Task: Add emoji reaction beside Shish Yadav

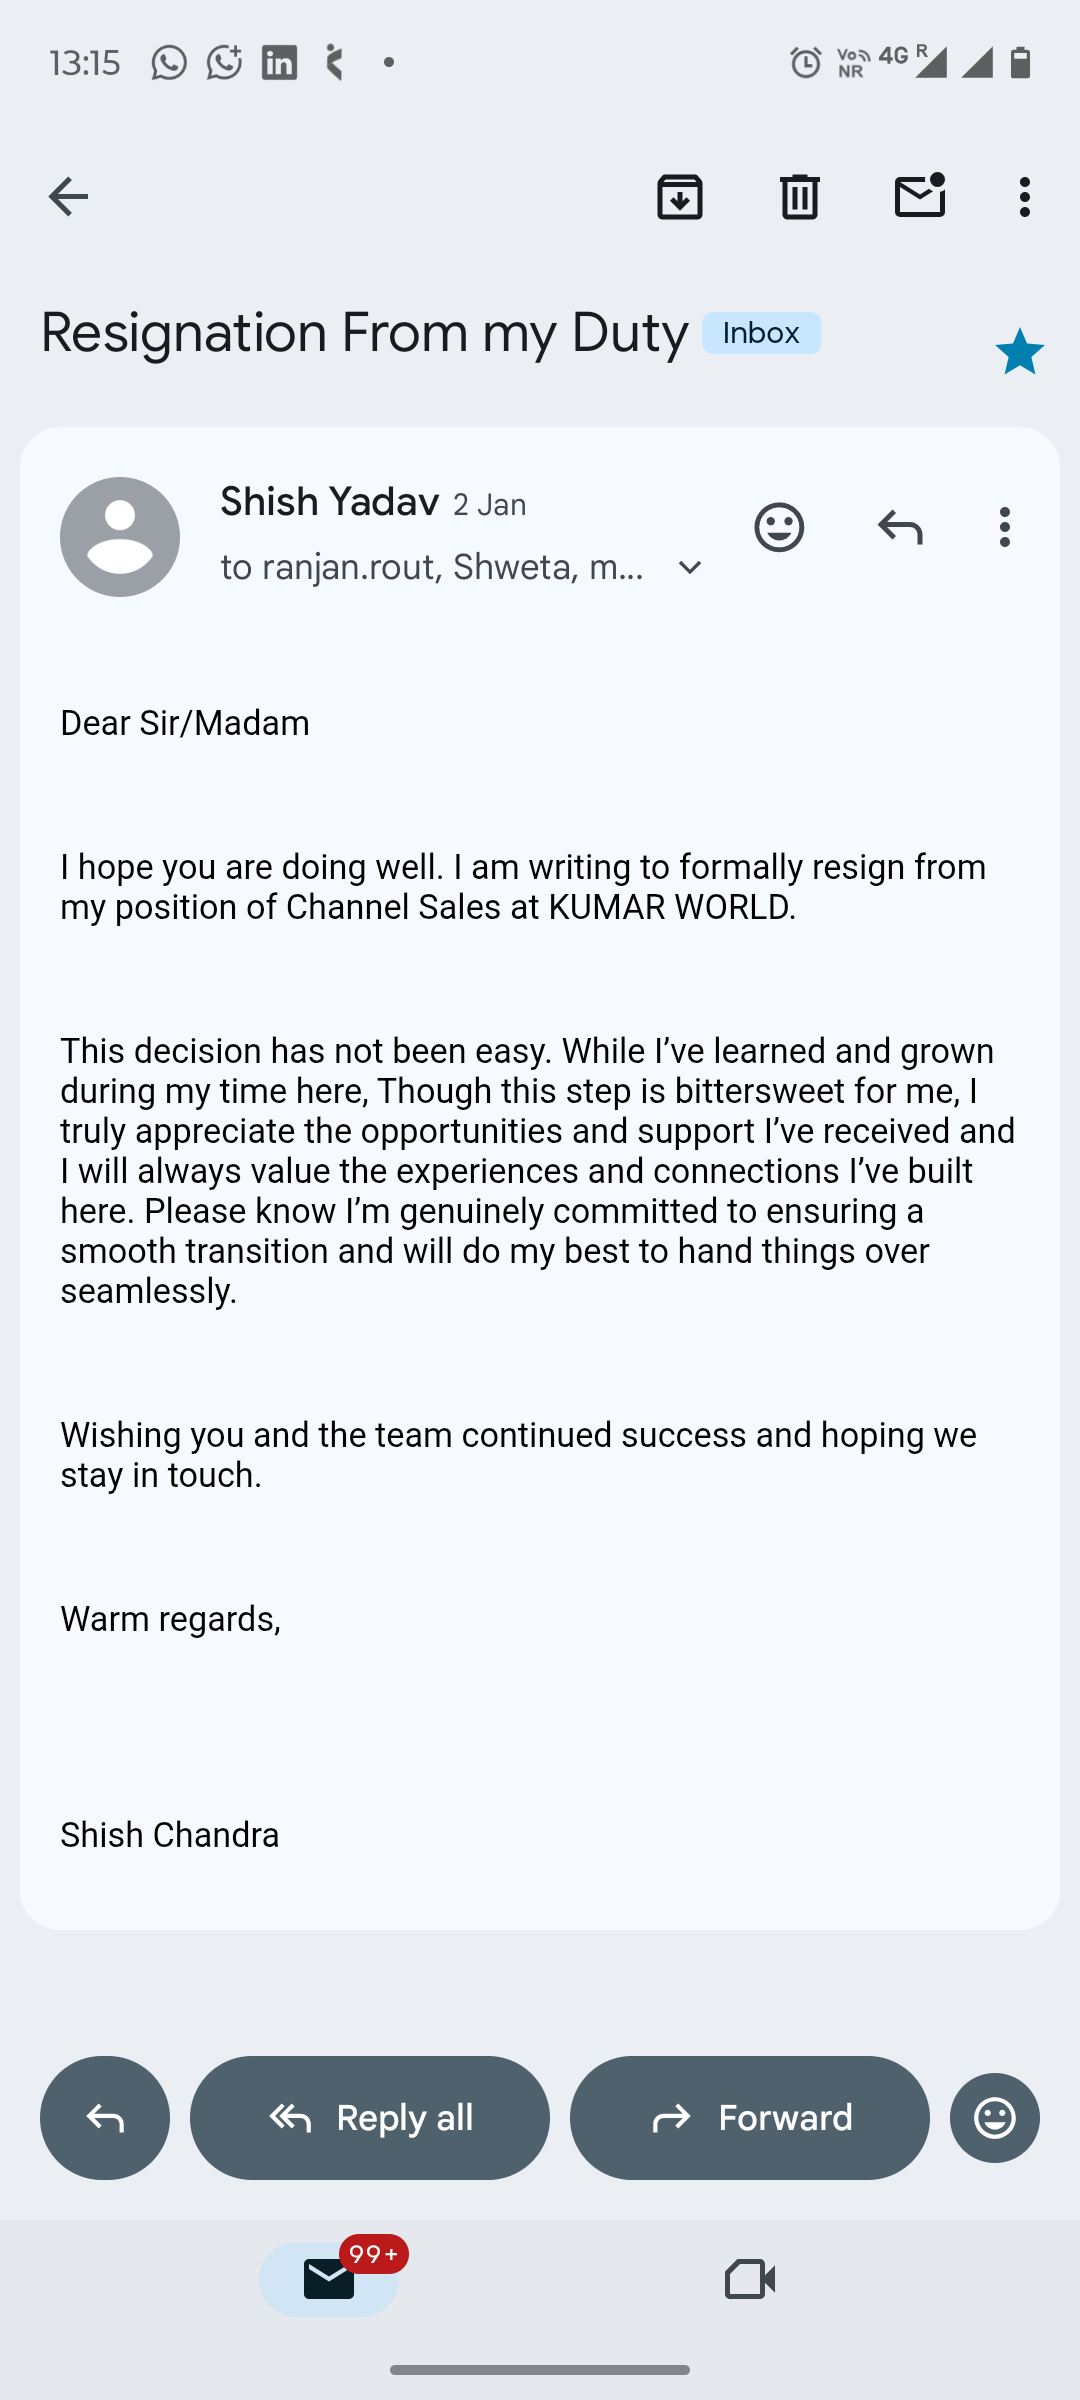Action: [x=779, y=527]
